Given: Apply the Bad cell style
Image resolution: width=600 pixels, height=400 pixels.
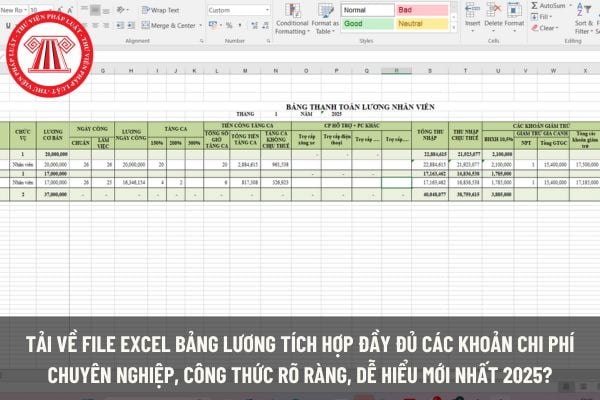Looking at the screenshot, I should pyautogui.click(x=422, y=10).
